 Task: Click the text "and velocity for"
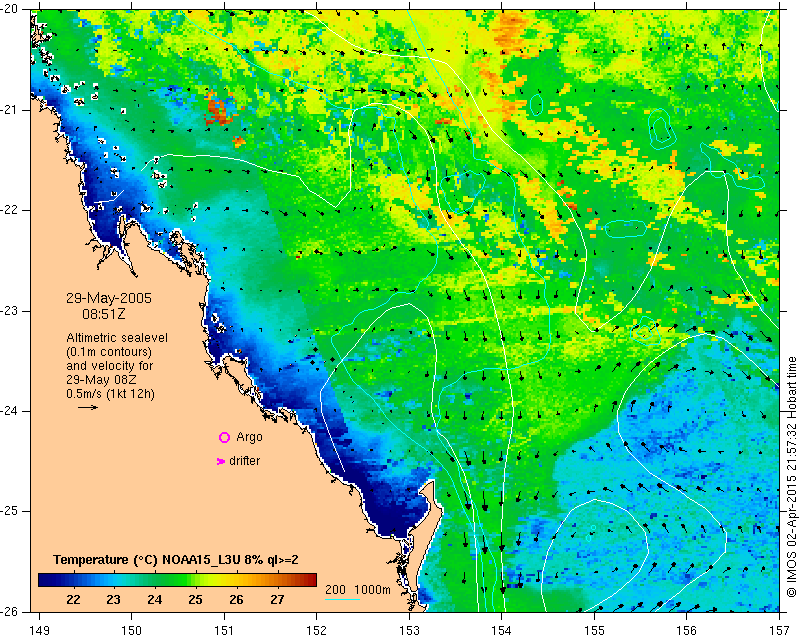(110, 366)
